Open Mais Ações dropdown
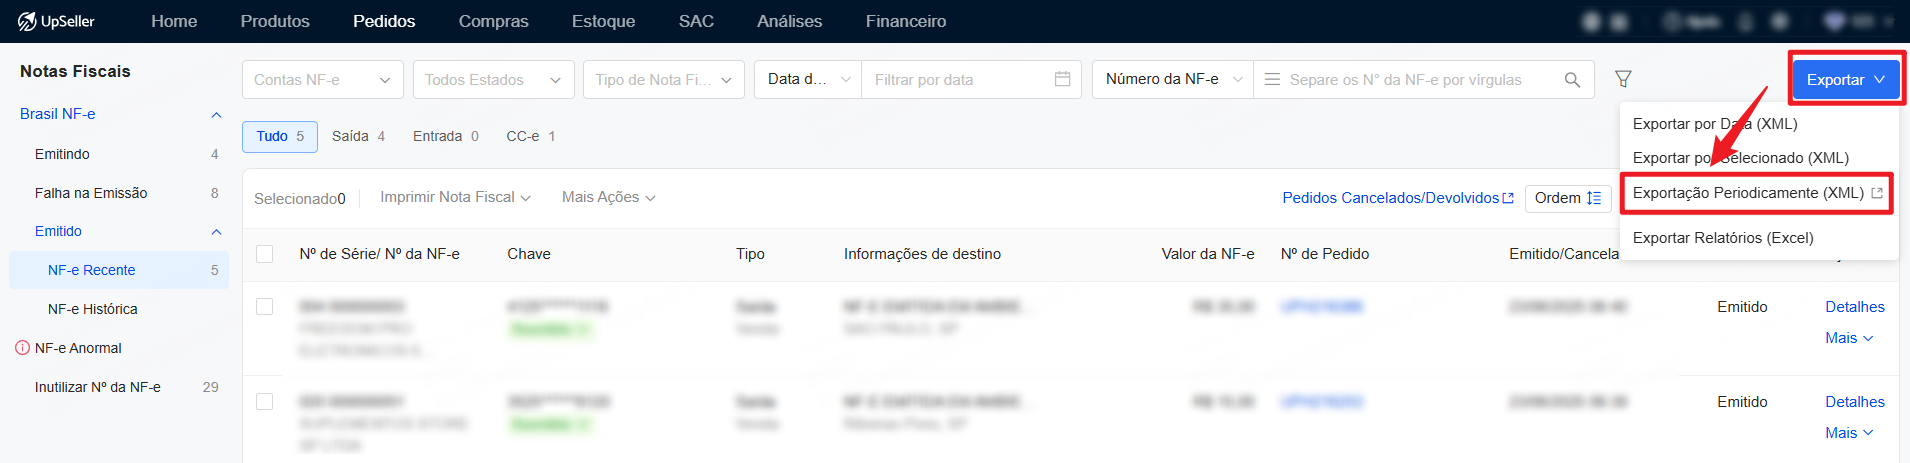Screen dimensions: 1910x463 click(608, 198)
